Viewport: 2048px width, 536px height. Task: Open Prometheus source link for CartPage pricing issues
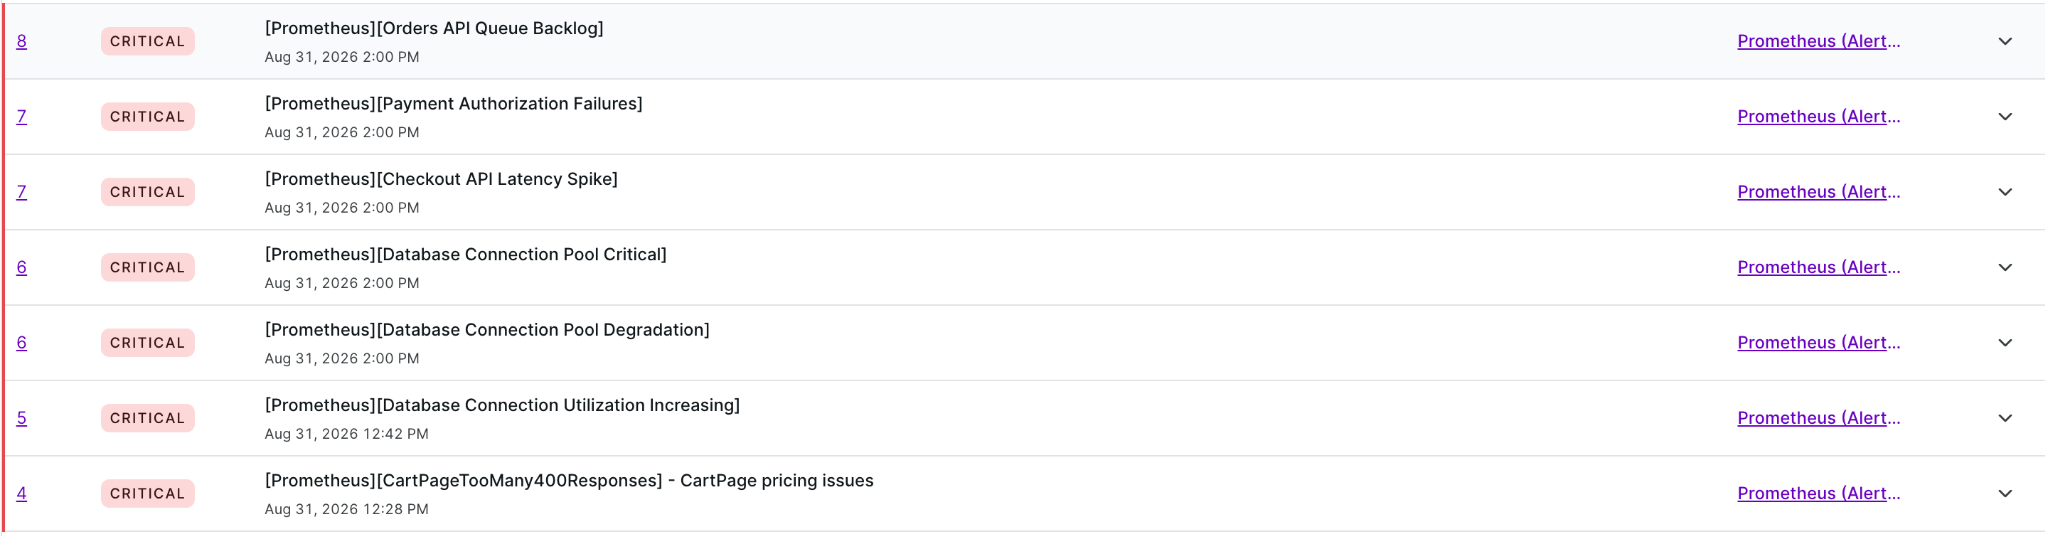tap(1818, 493)
